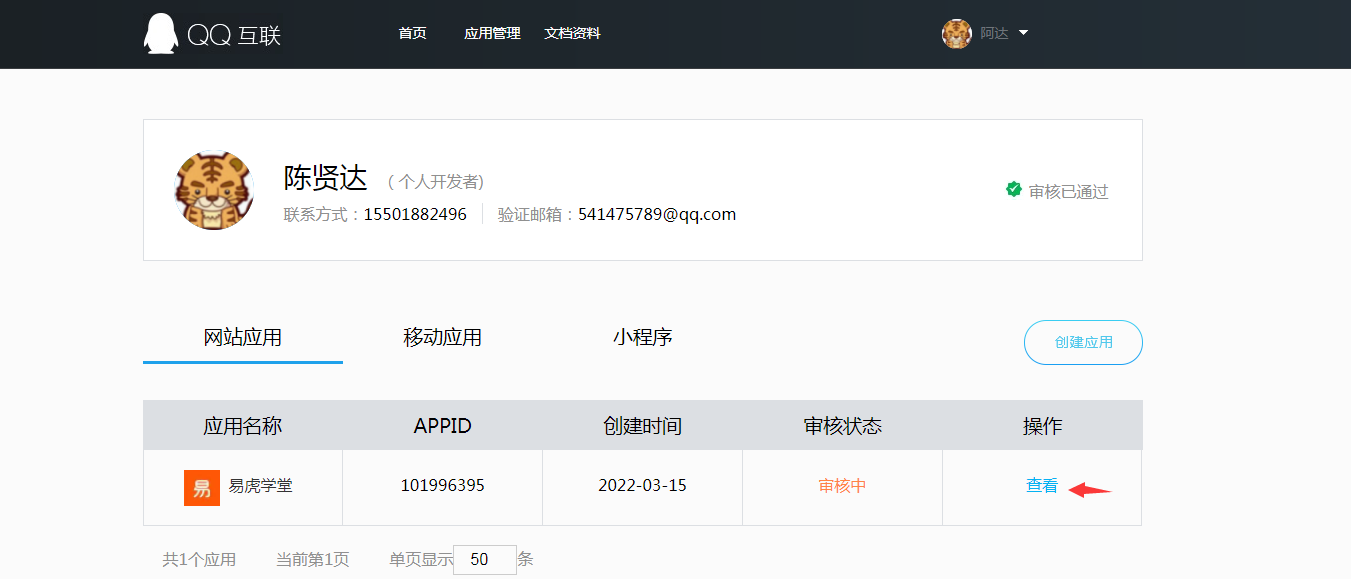
Task: Click the orange 易虎学堂 app icon
Action: (x=202, y=487)
